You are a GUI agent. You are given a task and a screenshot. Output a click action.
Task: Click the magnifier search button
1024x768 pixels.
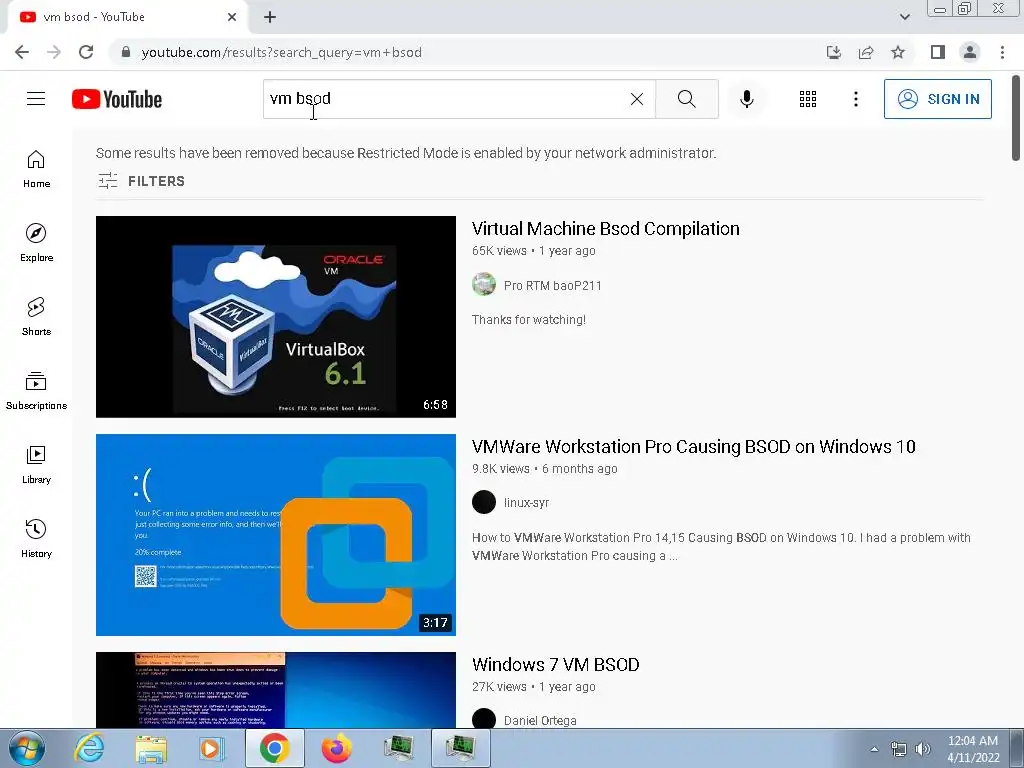pos(686,99)
